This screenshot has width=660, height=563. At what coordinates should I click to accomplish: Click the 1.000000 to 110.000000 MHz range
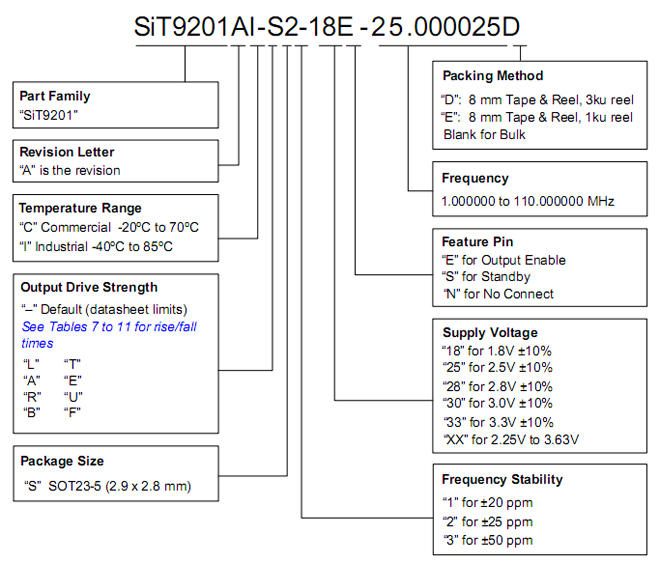coord(528,201)
